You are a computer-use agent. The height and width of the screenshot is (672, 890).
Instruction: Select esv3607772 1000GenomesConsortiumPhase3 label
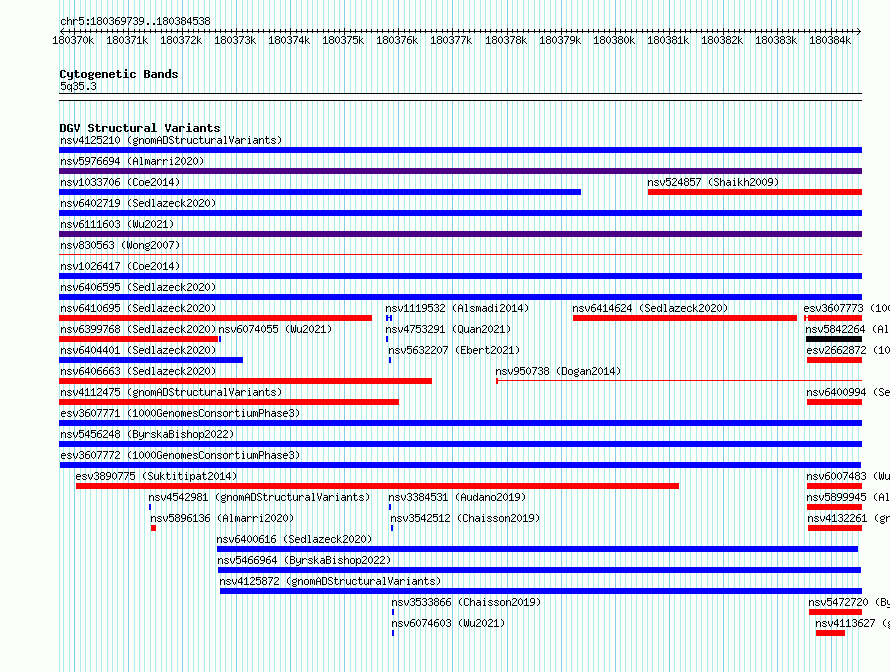pos(180,455)
